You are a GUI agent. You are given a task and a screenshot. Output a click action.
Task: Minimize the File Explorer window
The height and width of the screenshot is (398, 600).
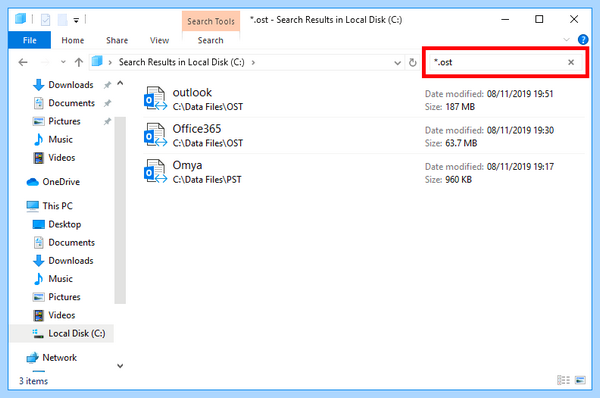(x=505, y=19)
